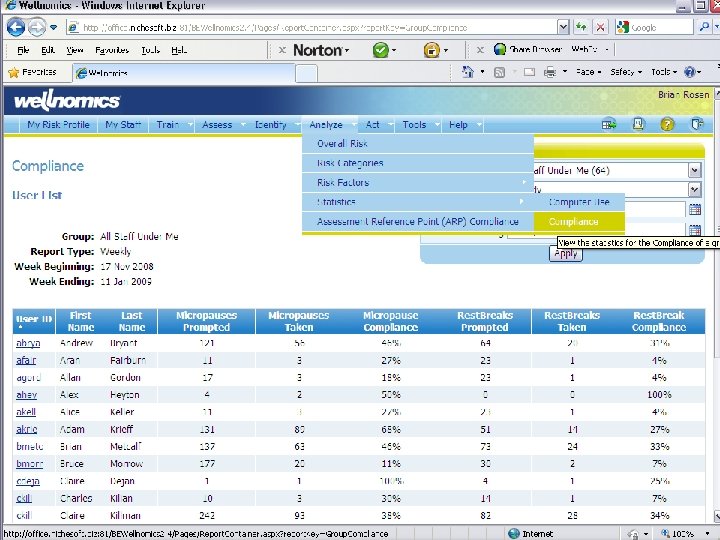
Task: Click the Print icon in command bar
Action: (x=550, y=72)
